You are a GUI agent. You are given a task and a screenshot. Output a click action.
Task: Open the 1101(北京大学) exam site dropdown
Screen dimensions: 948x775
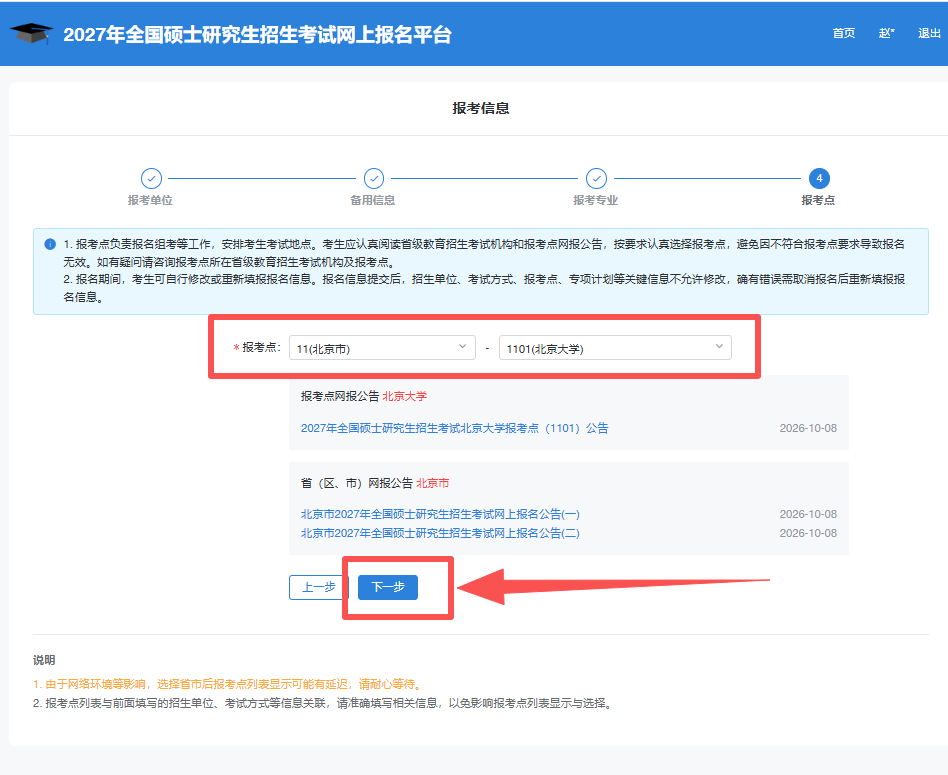click(615, 348)
